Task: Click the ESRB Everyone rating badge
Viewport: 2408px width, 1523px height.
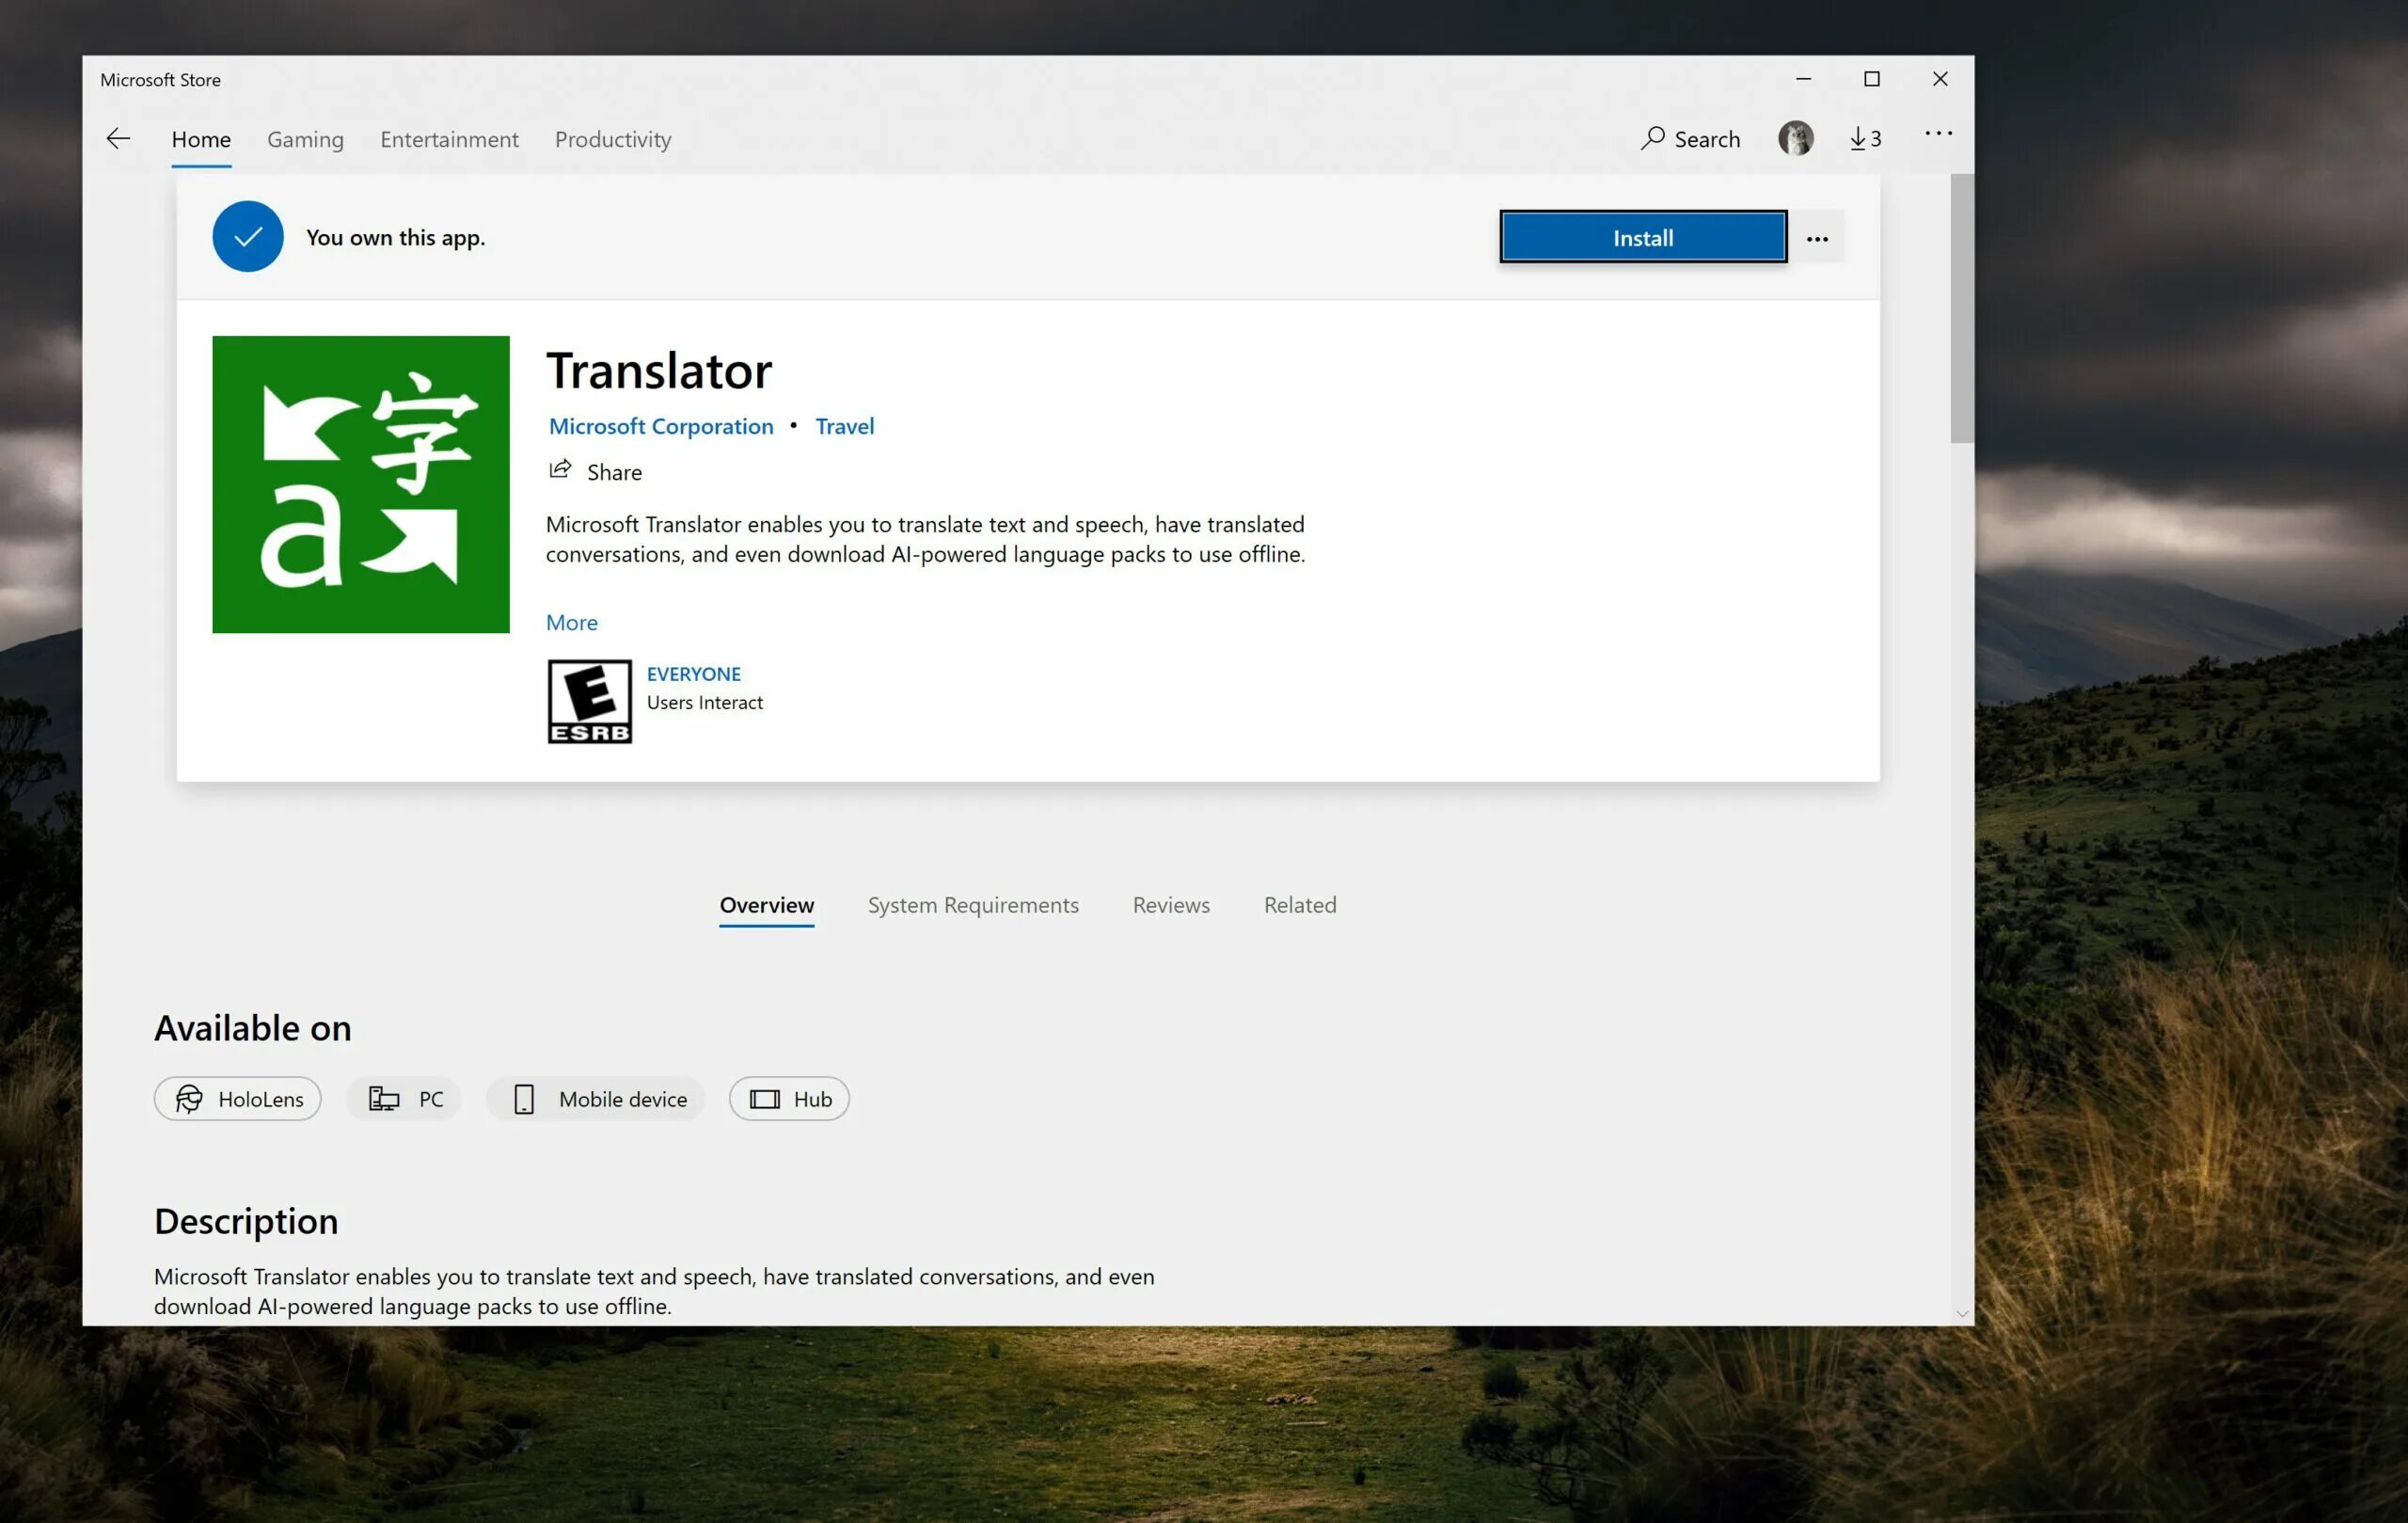Action: (589, 701)
